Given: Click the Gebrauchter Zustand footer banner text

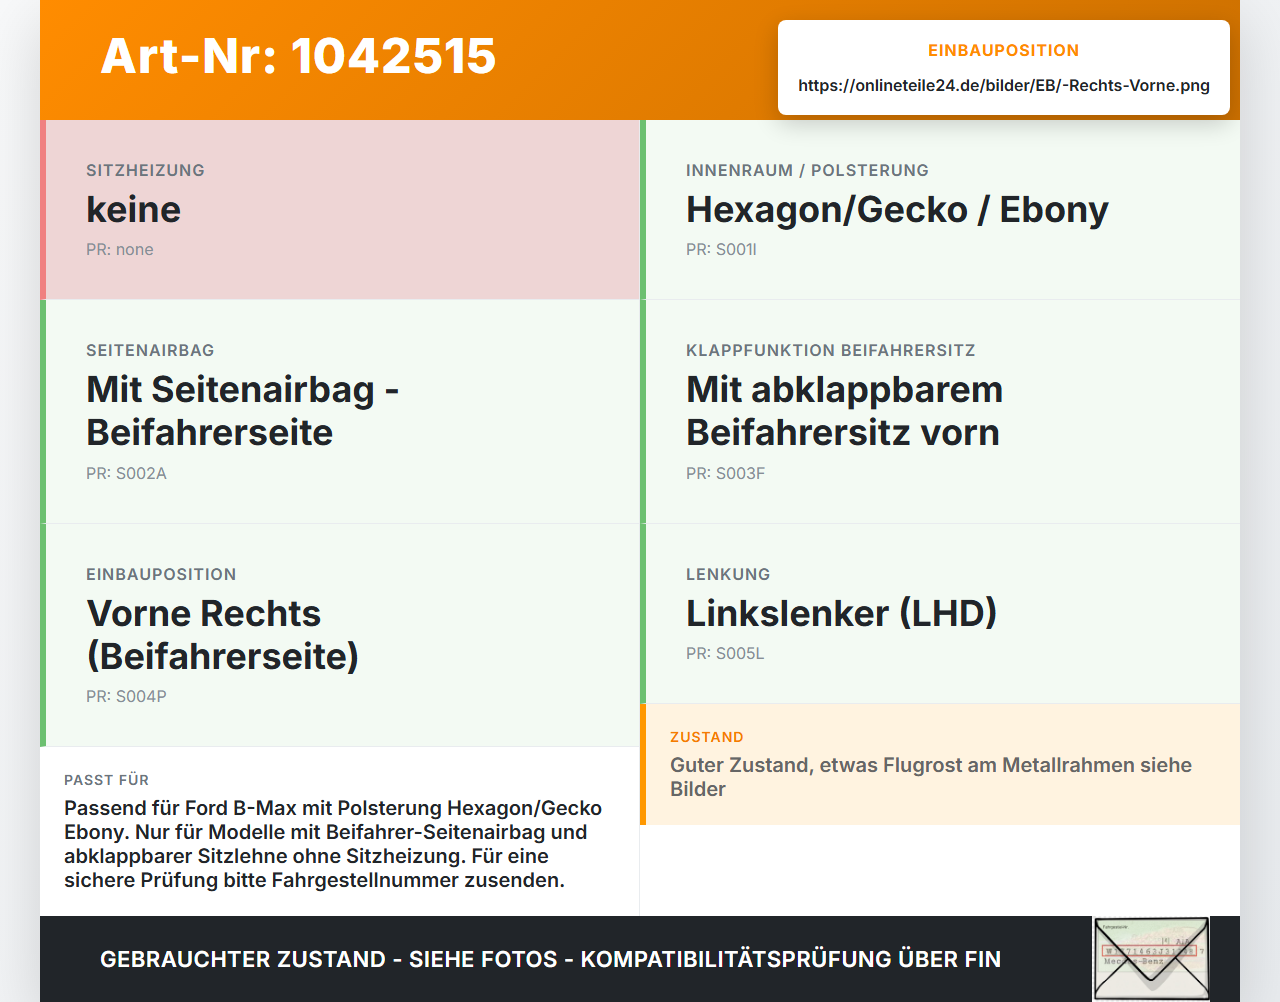Looking at the screenshot, I should [x=550, y=959].
